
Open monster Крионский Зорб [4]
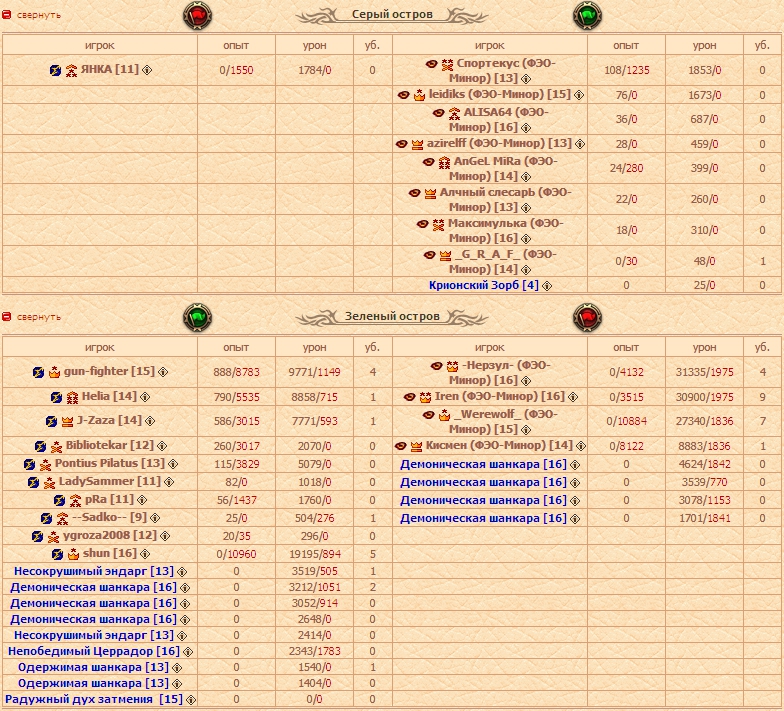point(484,285)
